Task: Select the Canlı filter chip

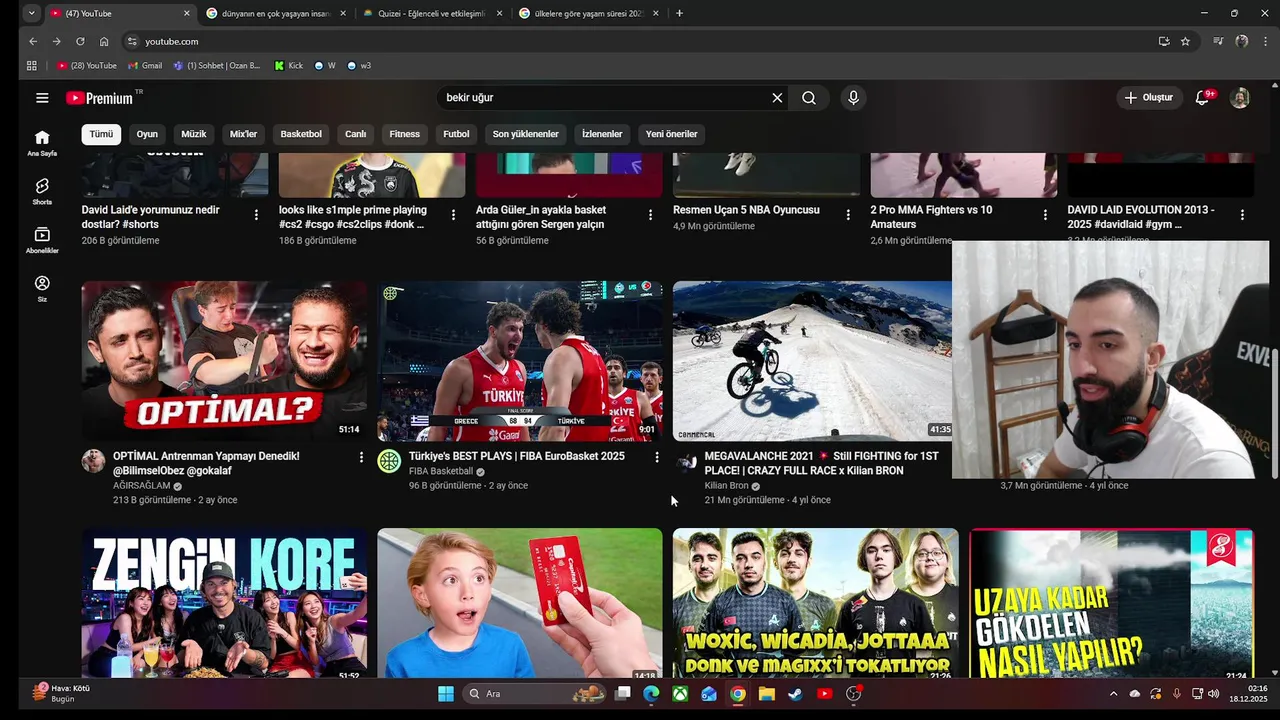Action: pos(356,134)
